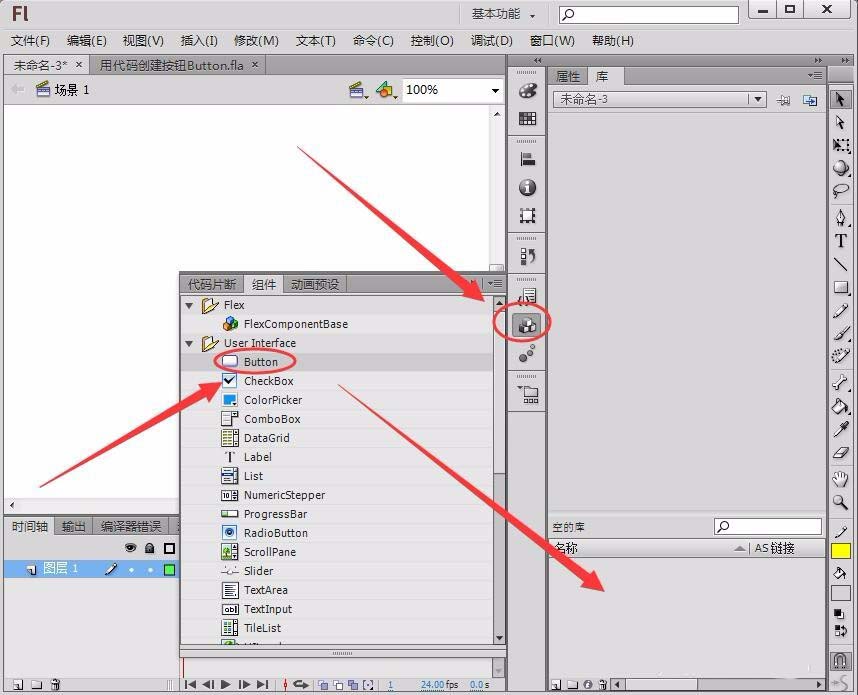This screenshot has height=695, width=858.
Task: Choose the black arrow Selection tool
Action: point(841,98)
